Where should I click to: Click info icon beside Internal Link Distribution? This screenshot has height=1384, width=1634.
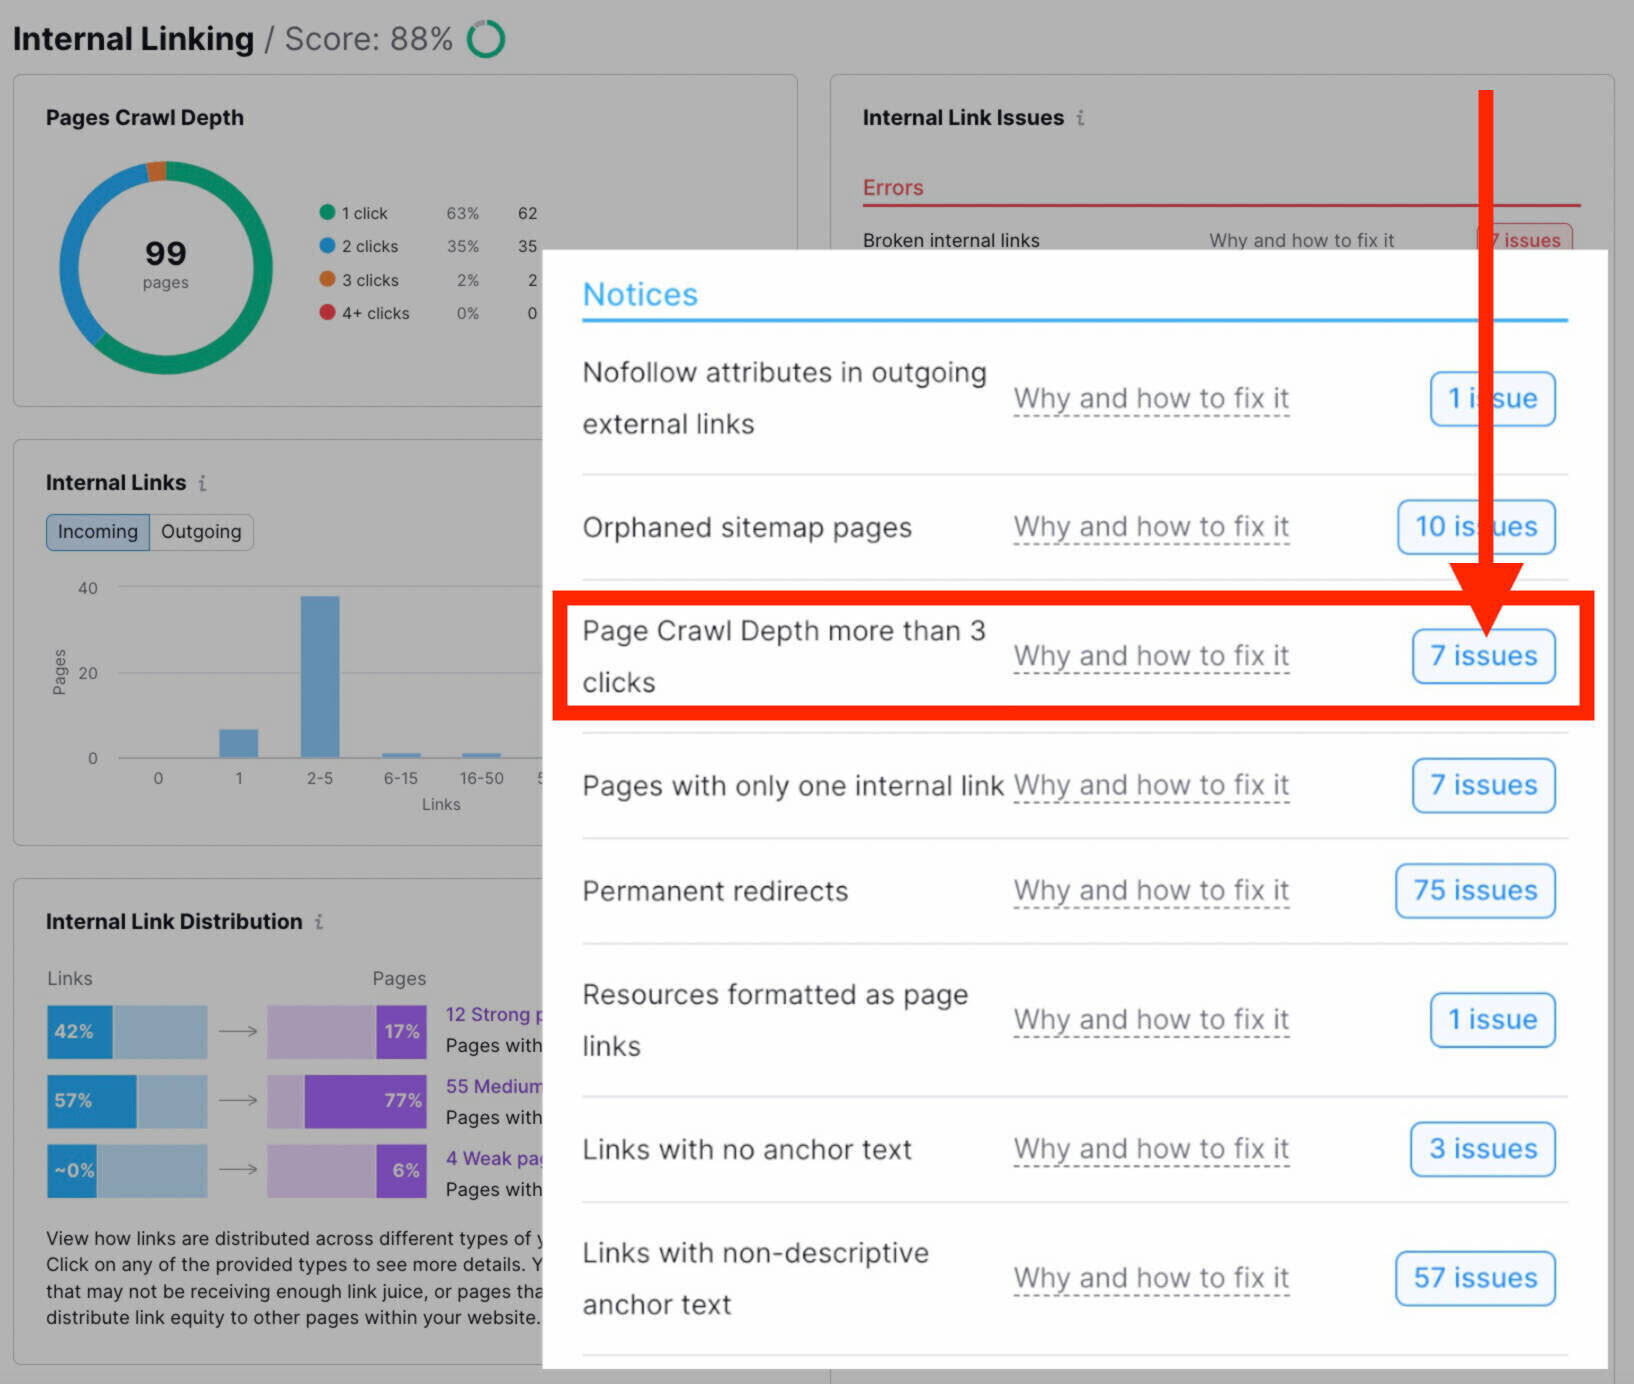pyautogui.click(x=318, y=922)
